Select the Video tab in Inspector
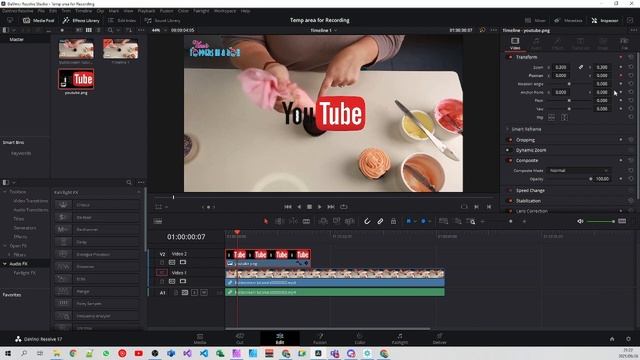The width and height of the screenshot is (640, 360). tap(515, 43)
